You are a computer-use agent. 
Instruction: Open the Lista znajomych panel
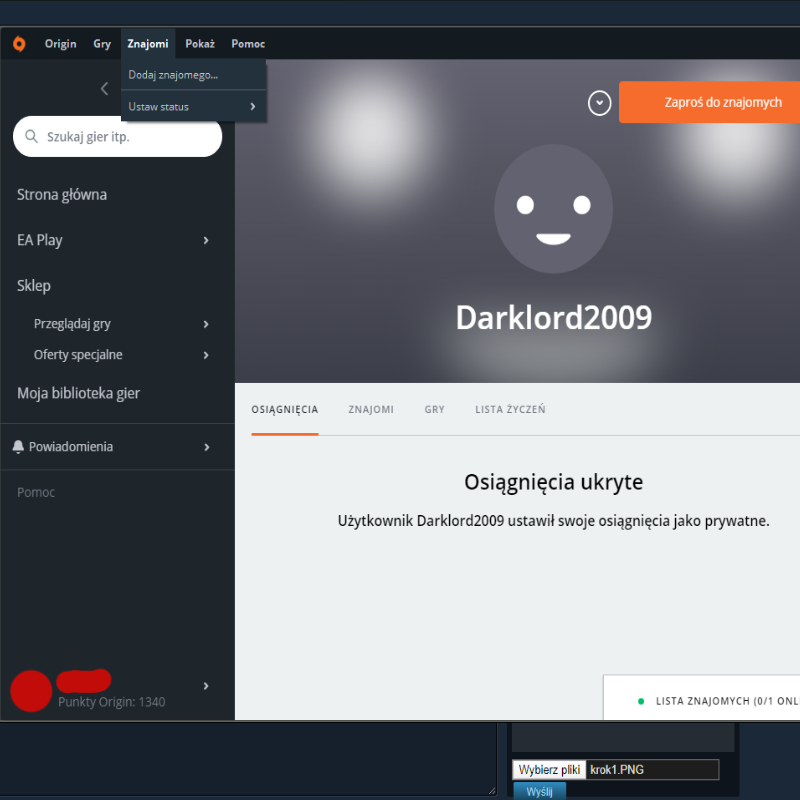(702, 698)
